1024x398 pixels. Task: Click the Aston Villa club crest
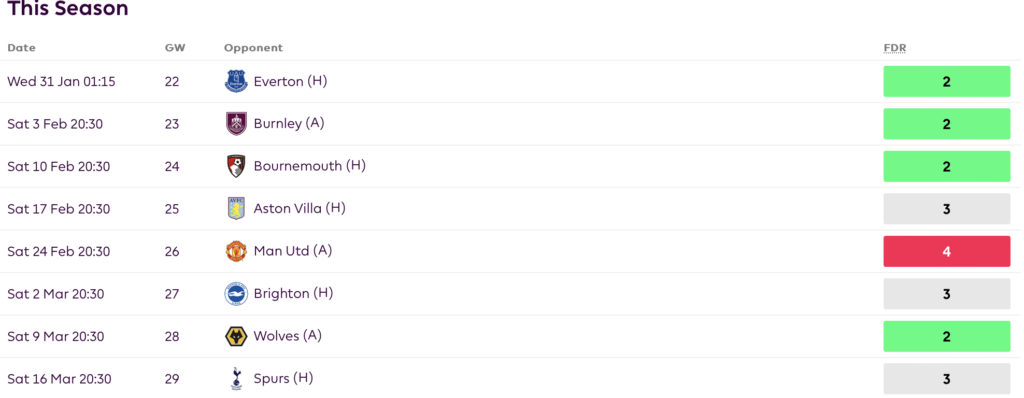tap(236, 208)
